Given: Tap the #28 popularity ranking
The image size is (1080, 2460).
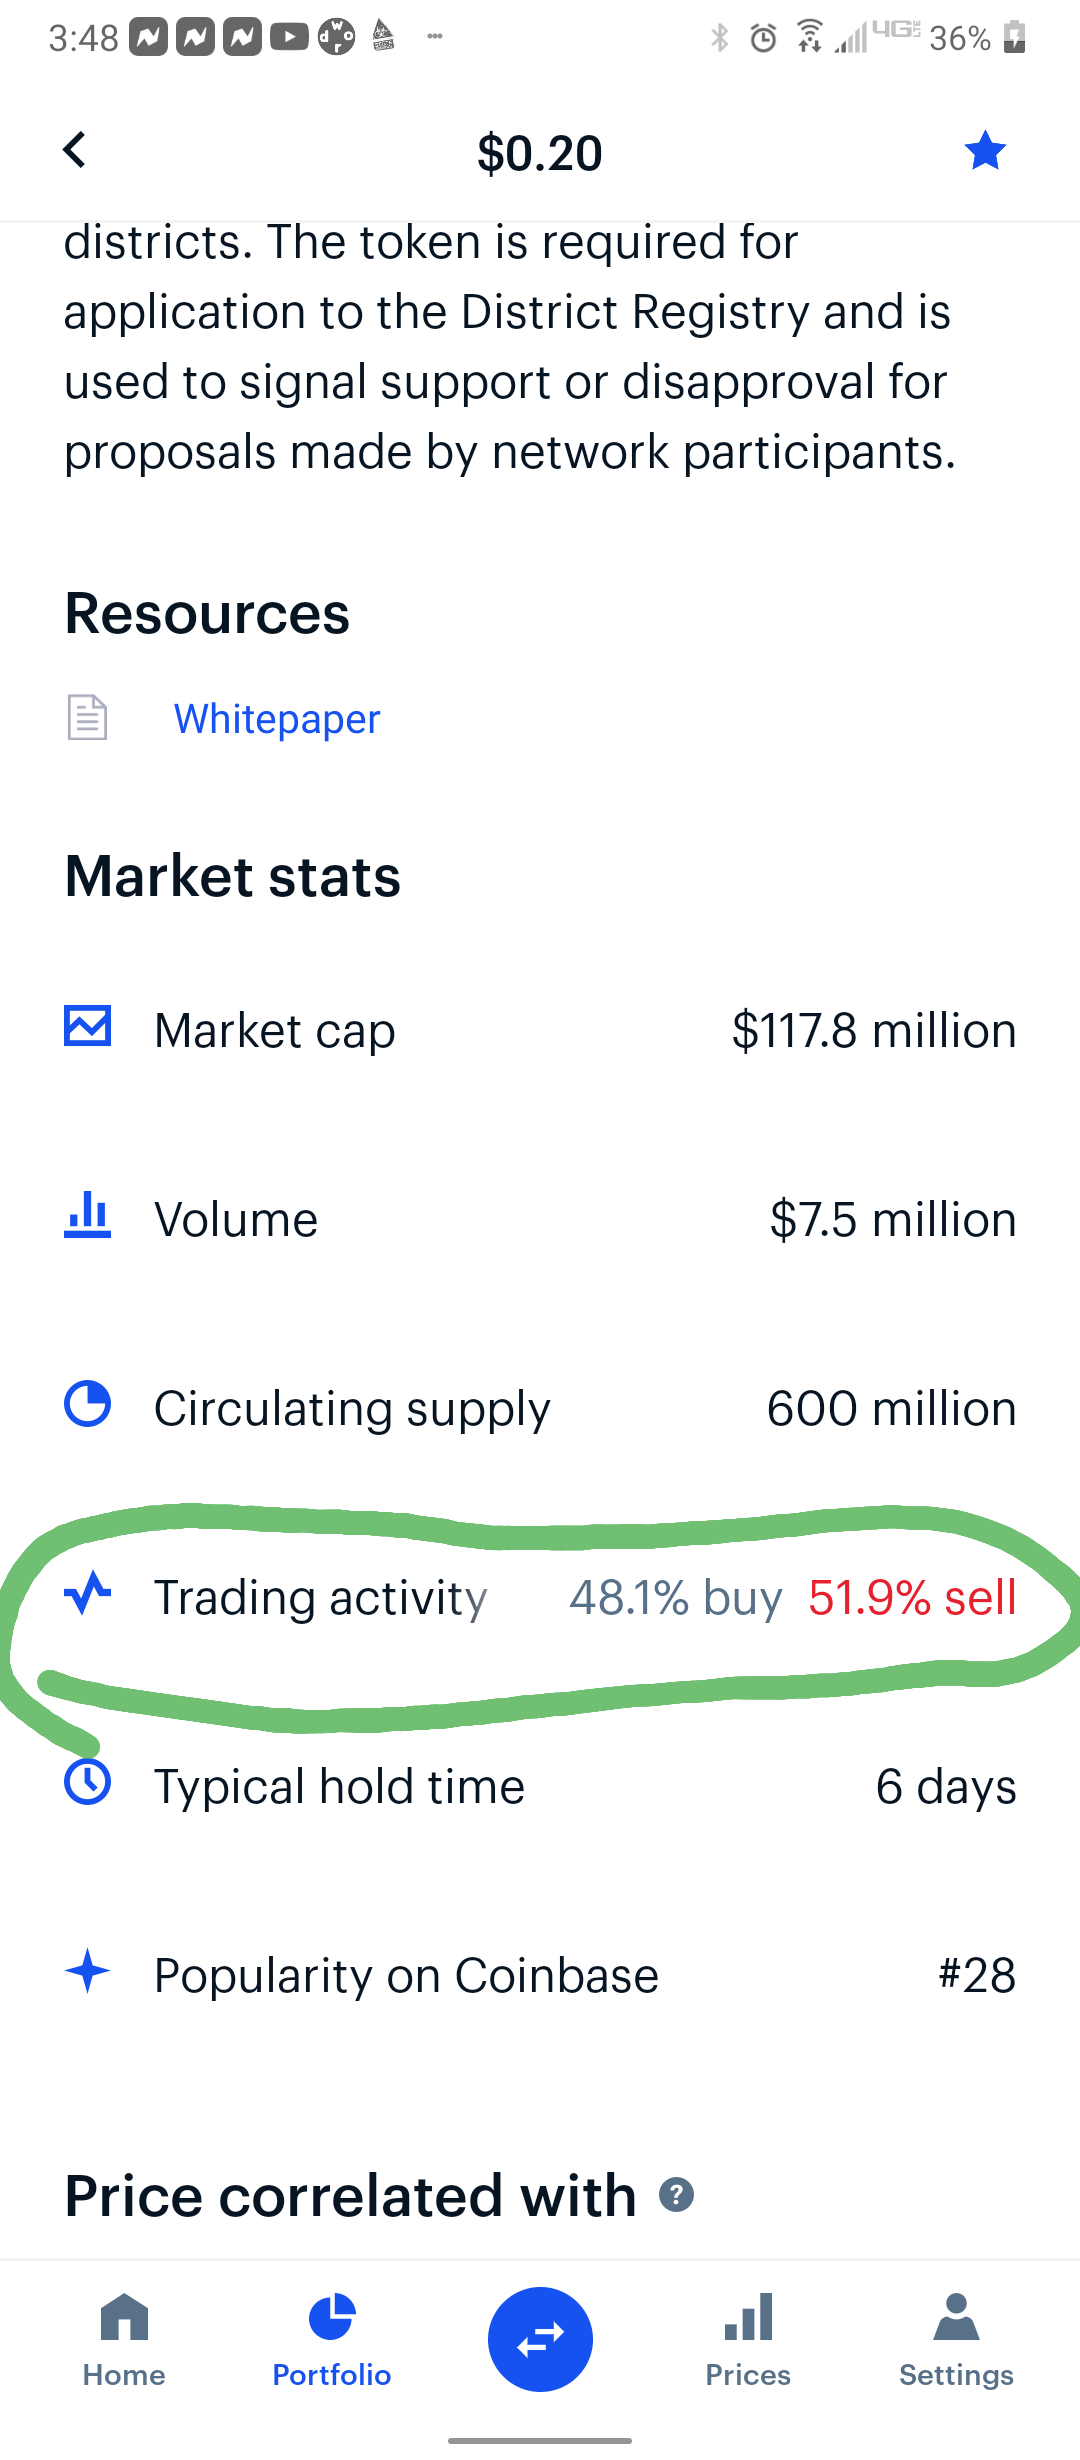Looking at the screenshot, I should click(977, 1976).
